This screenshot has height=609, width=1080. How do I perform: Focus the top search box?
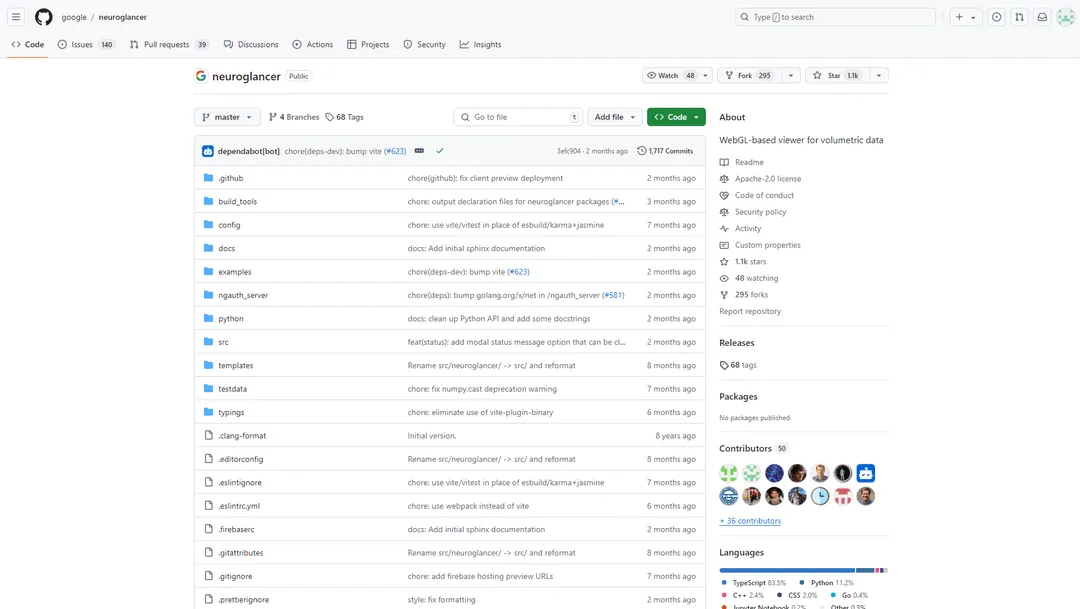[x=835, y=17]
